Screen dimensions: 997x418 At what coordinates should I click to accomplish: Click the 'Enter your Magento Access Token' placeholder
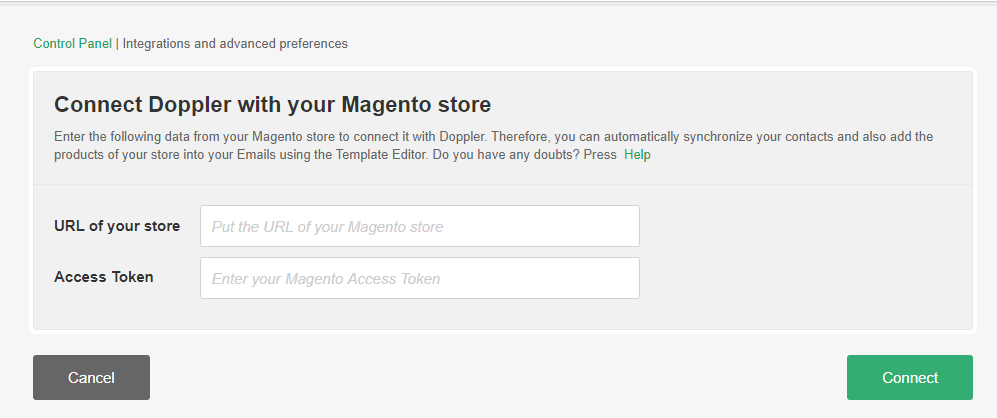(x=326, y=279)
